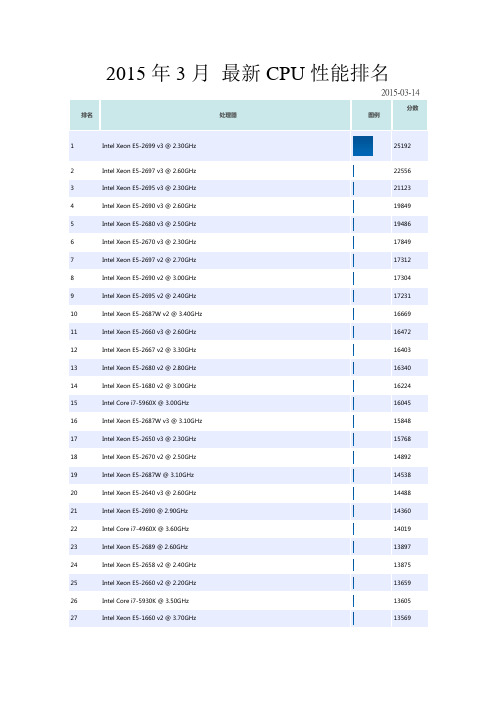496x702 pixels.
Task: Select Intel Xeon E5-2697 v3 @ 2.60GHz entry
Action: pos(149,171)
